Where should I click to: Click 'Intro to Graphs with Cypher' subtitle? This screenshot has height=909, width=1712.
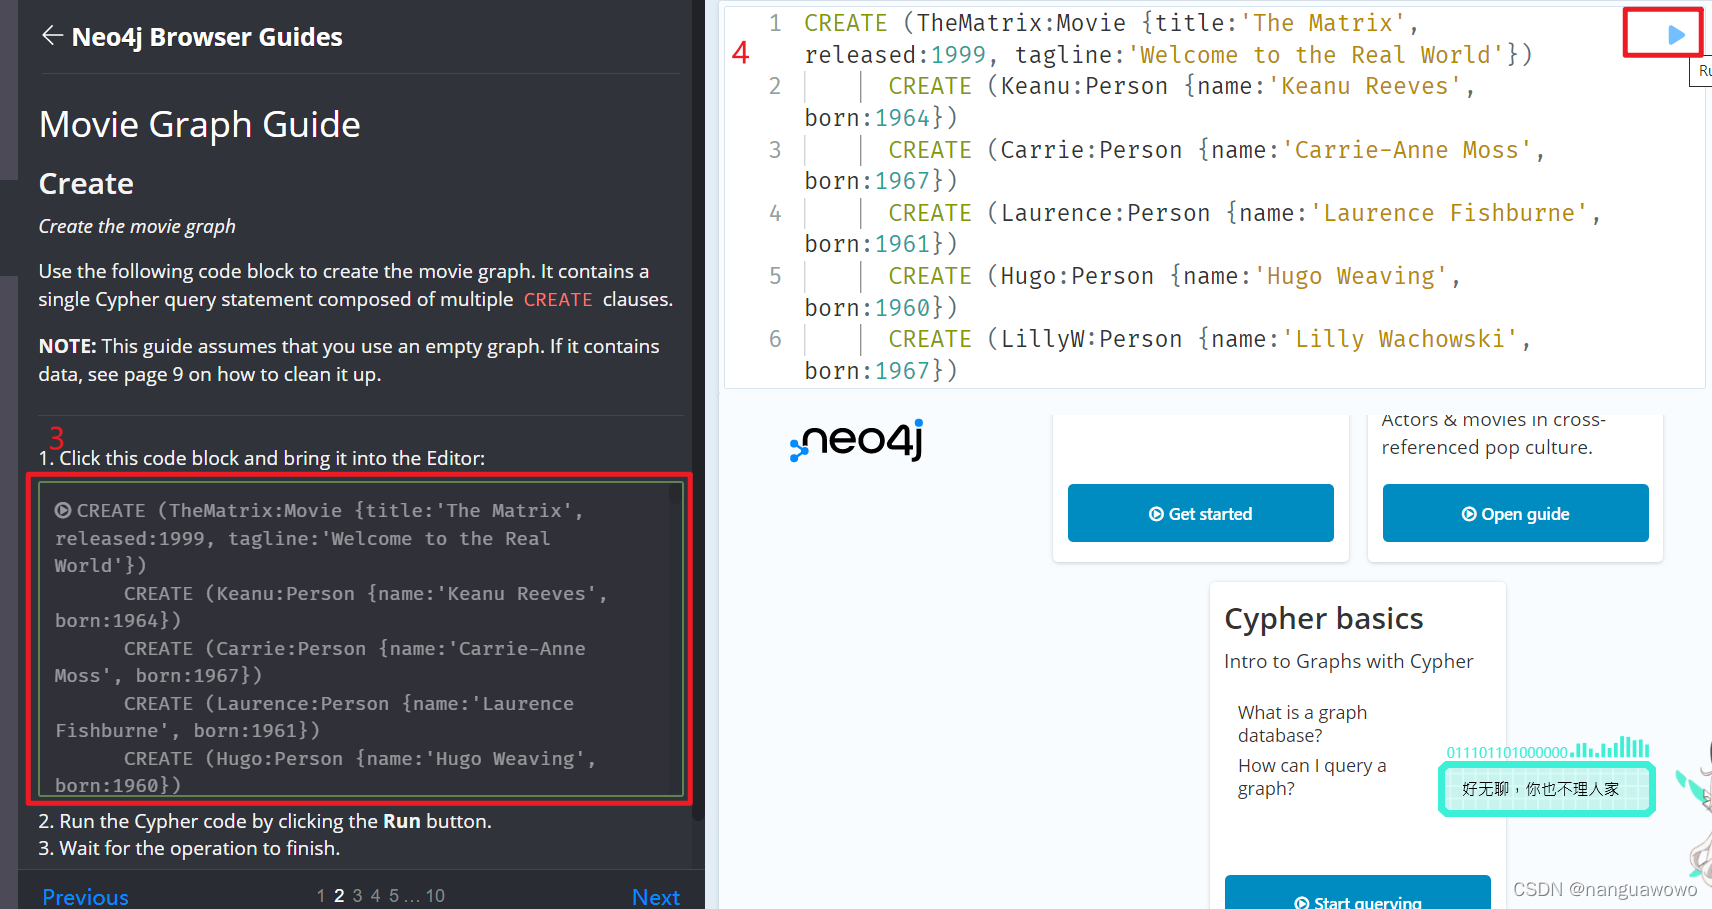click(x=1348, y=661)
